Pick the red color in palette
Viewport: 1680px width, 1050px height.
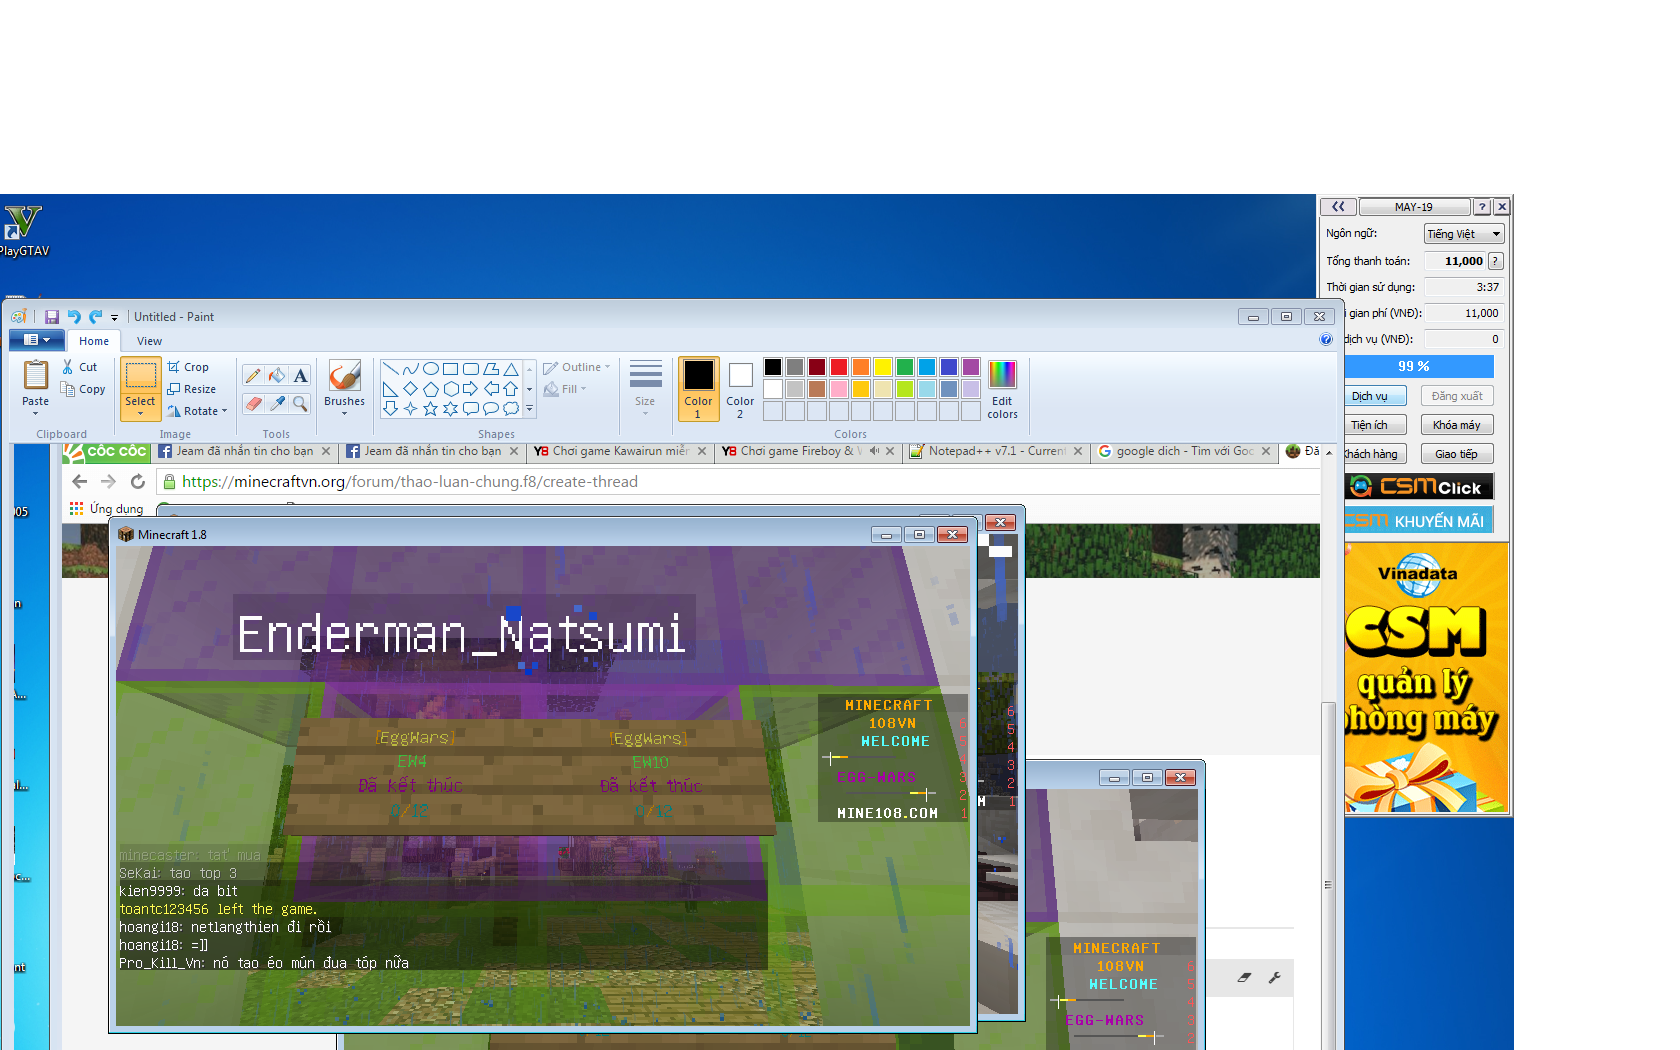(839, 367)
